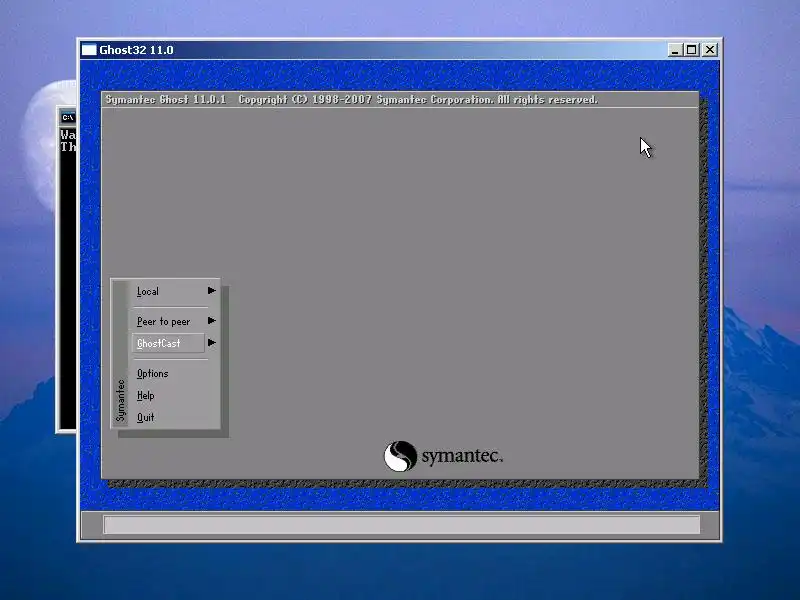Expand the Local submenu arrow
The width and height of the screenshot is (800, 600).
tap(212, 291)
